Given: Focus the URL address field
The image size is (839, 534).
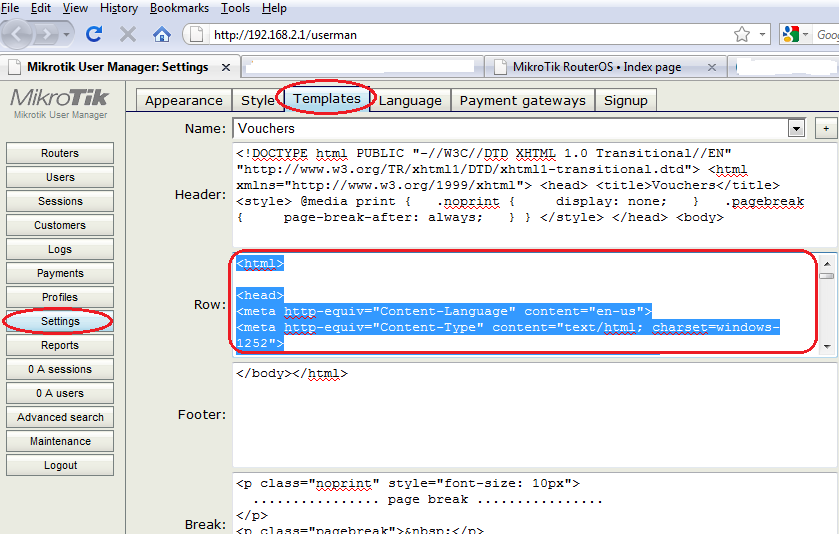Looking at the screenshot, I should [x=471, y=35].
